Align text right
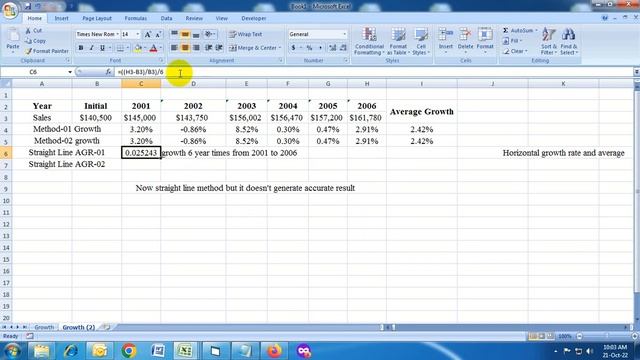640x360 pixels. [196, 48]
